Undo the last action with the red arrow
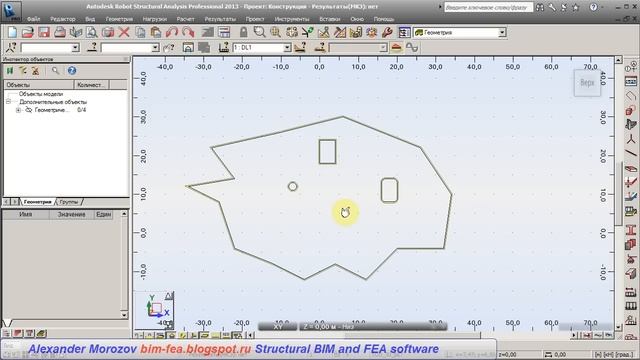Viewport: 640px width, 360px height. (172, 32)
